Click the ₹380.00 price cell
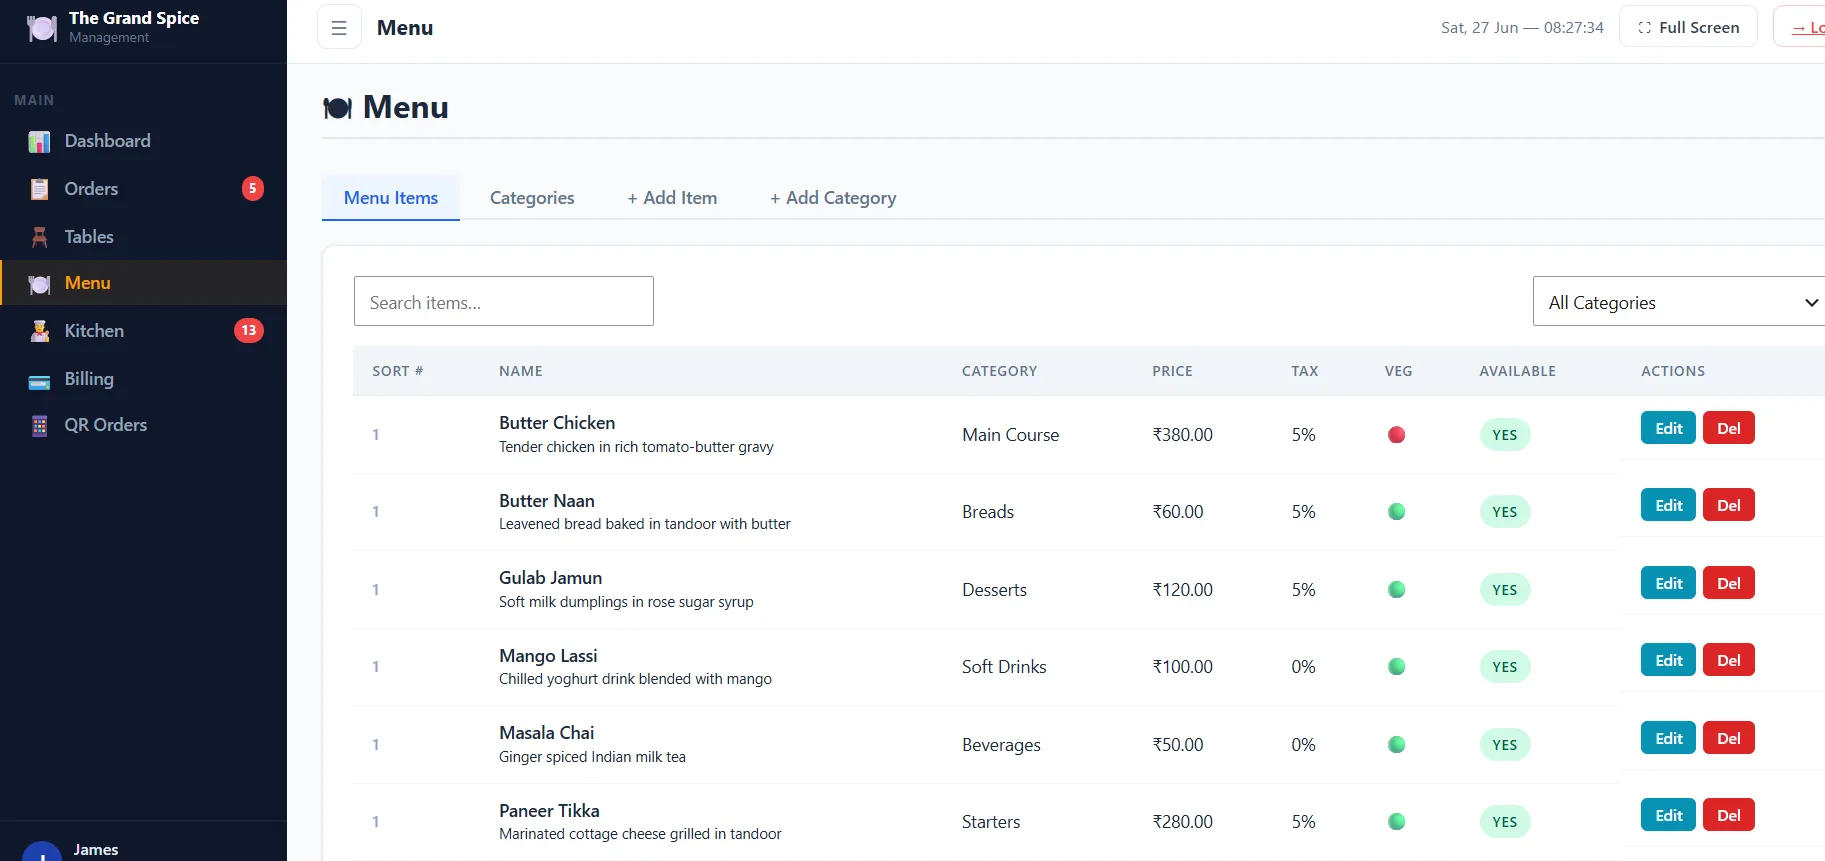Image resolution: width=1825 pixels, height=861 pixels. point(1182,435)
